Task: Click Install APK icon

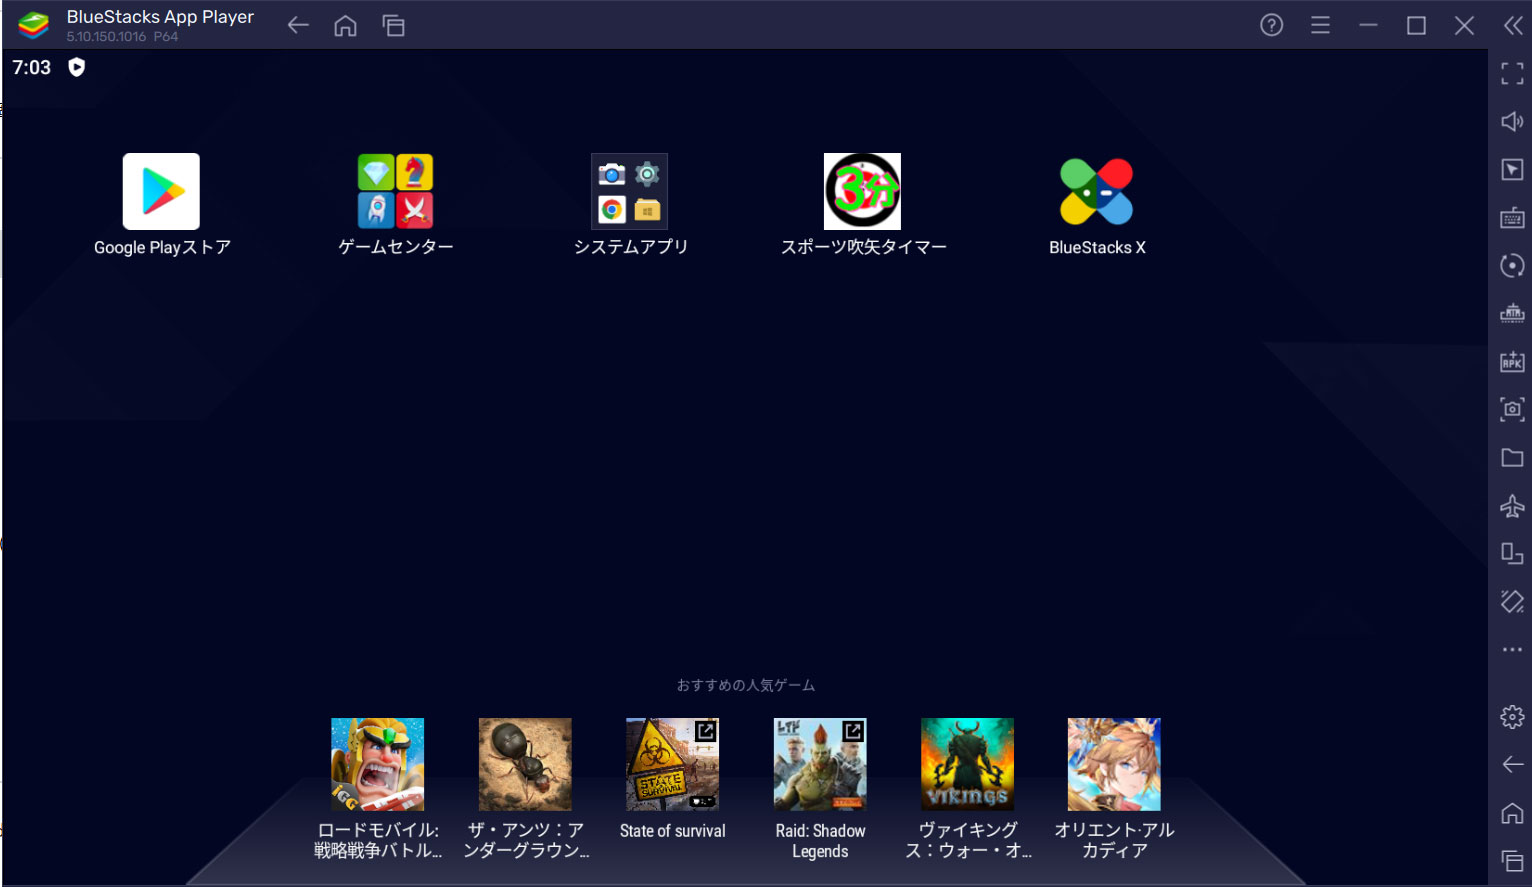Action: click(x=1512, y=361)
